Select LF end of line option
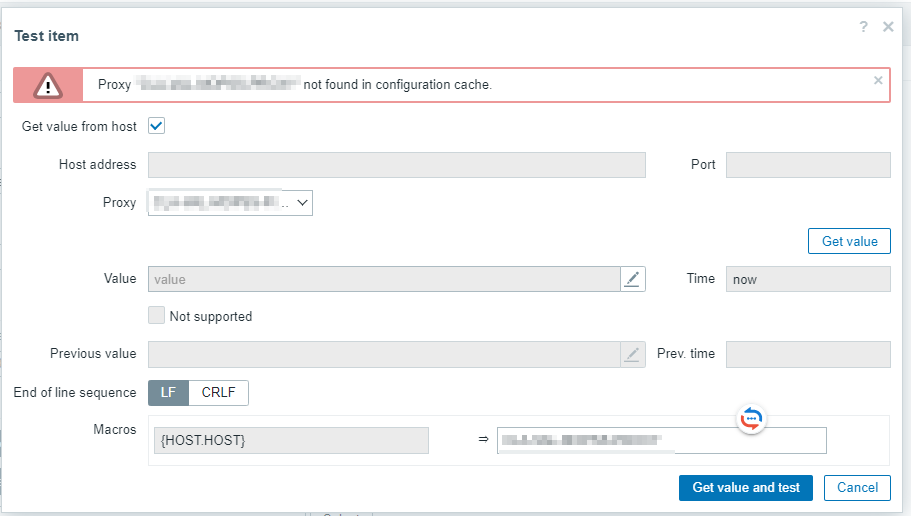 (x=168, y=392)
